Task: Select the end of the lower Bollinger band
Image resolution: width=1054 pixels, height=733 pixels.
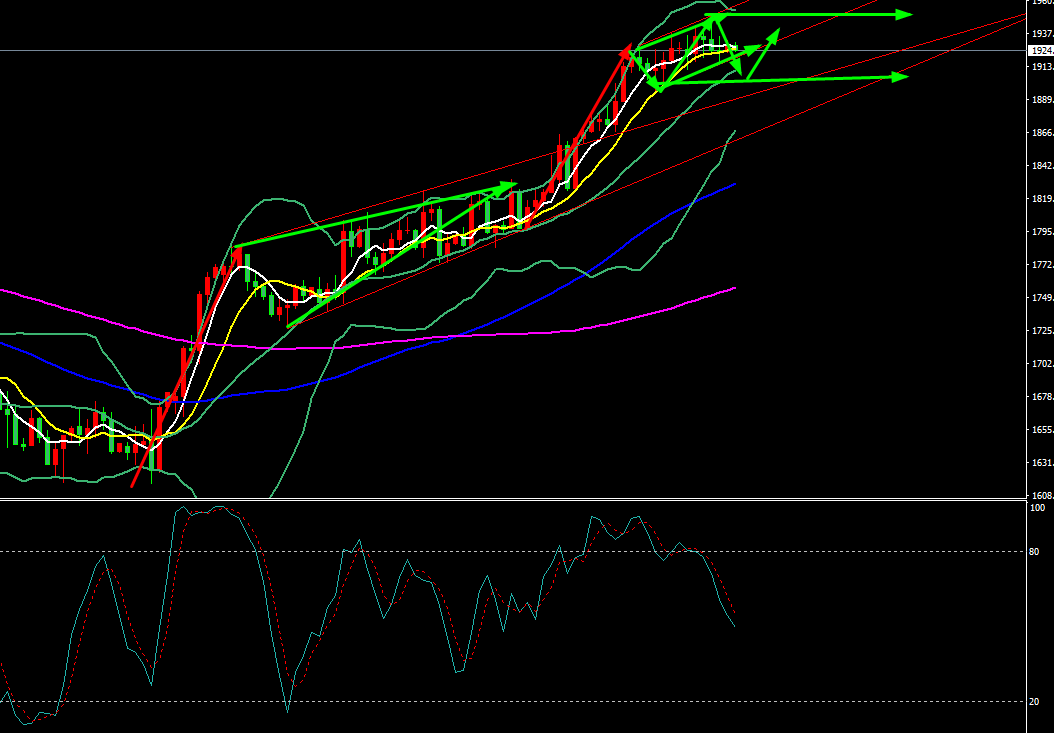Action: pyautogui.click(x=736, y=131)
